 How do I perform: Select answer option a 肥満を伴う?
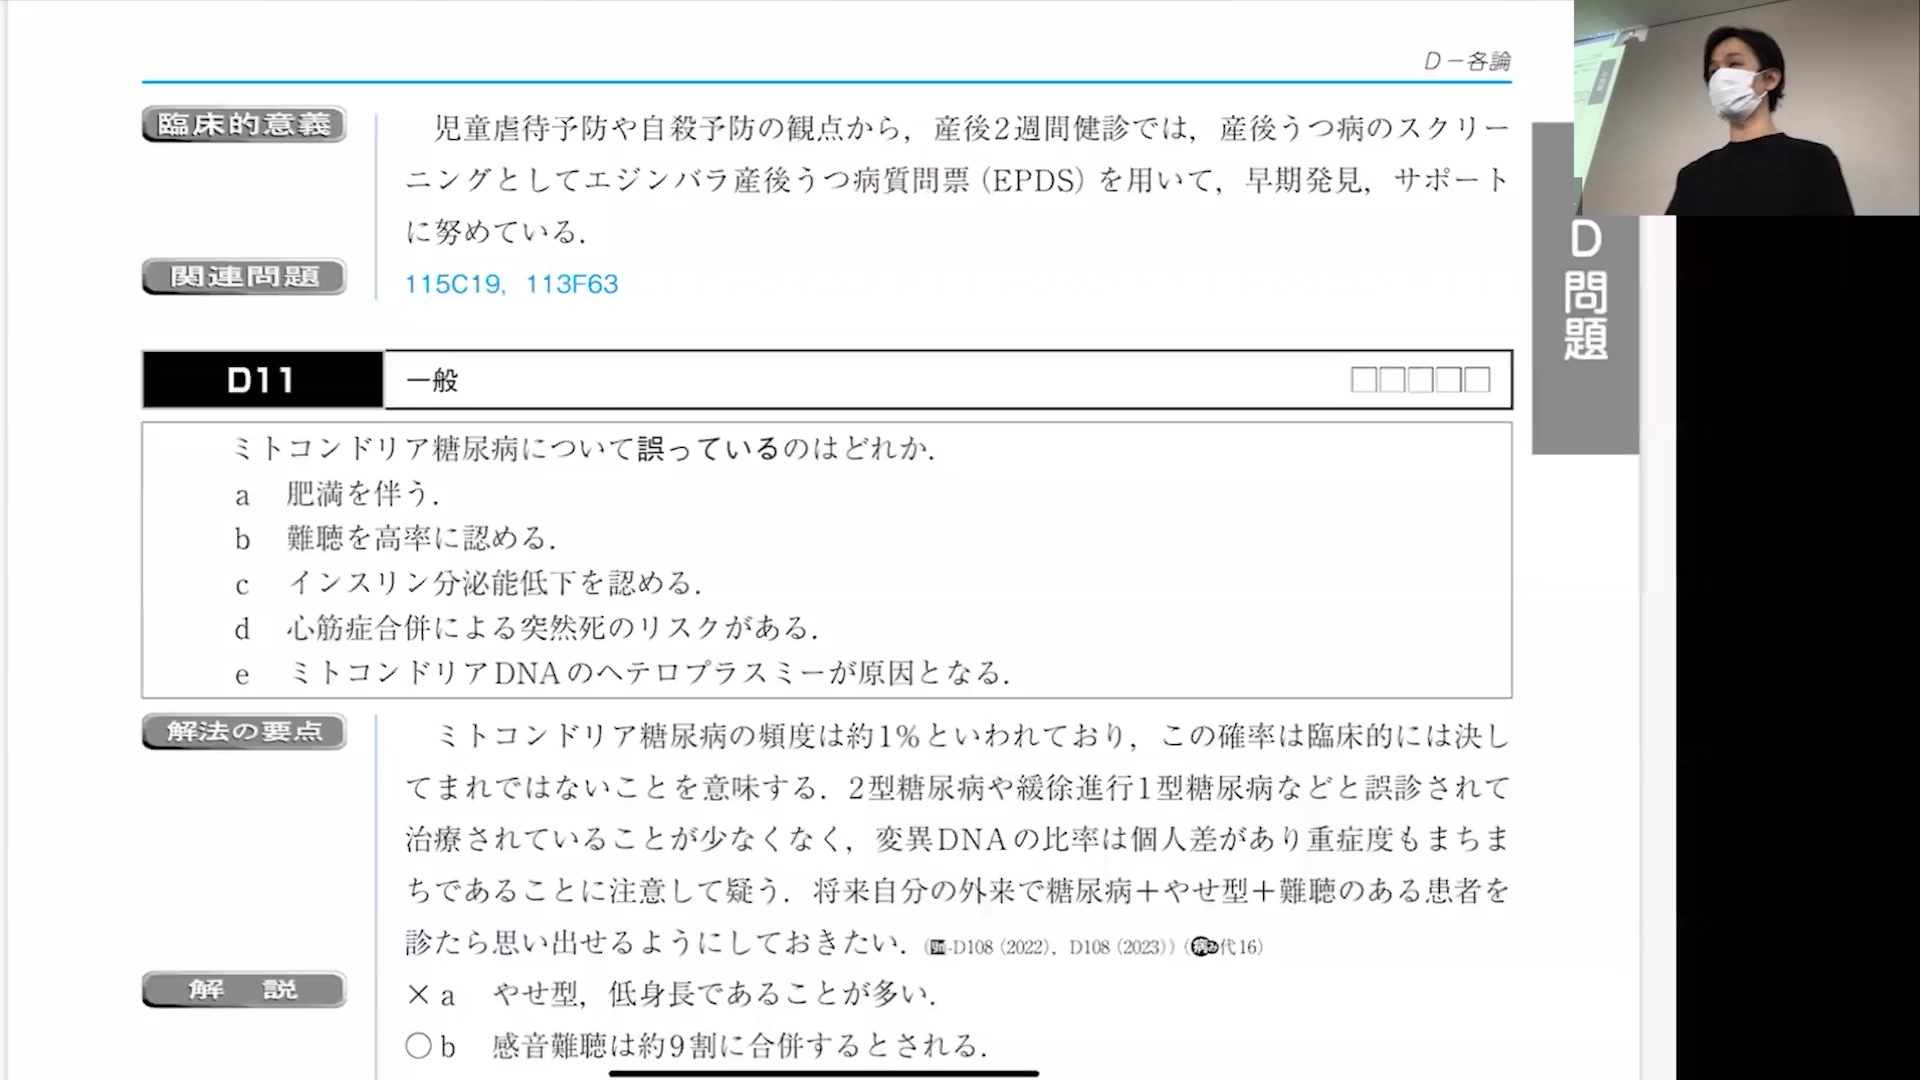362,494
